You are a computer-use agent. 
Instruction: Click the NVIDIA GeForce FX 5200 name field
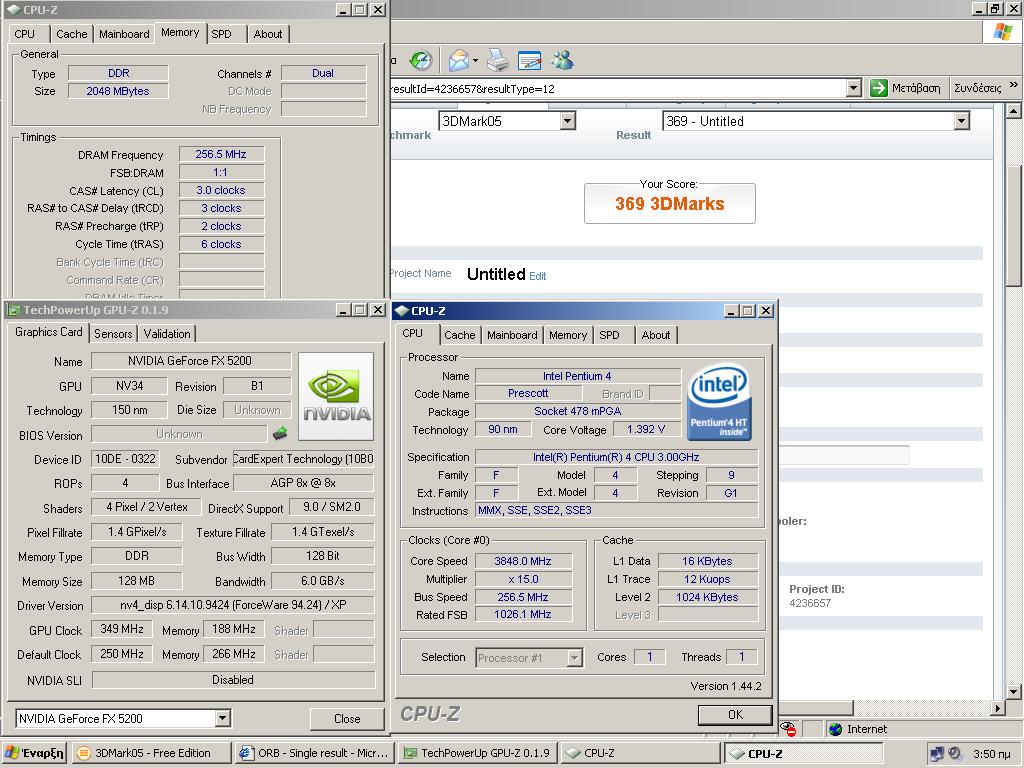(x=190, y=360)
